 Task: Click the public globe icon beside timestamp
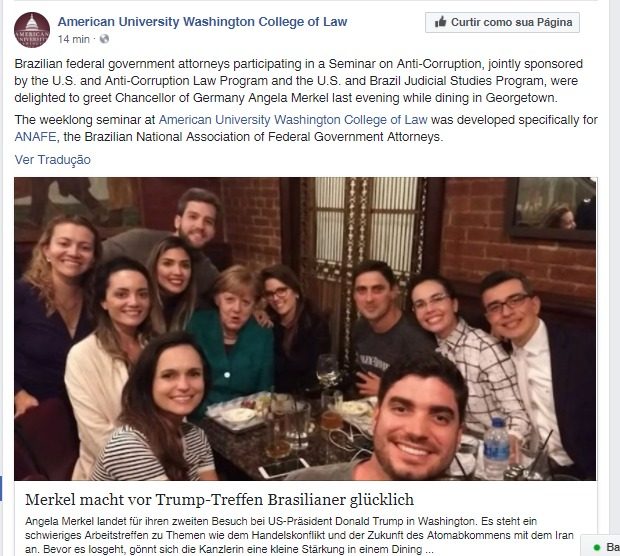coord(102,39)
